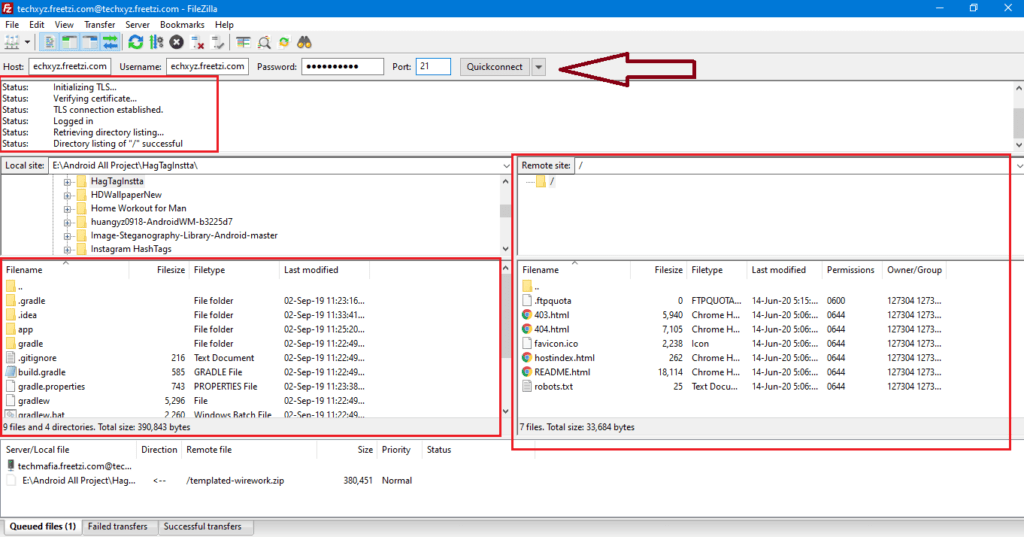
Task: Select the robots.txt file icon
Action: click(527, 387)
